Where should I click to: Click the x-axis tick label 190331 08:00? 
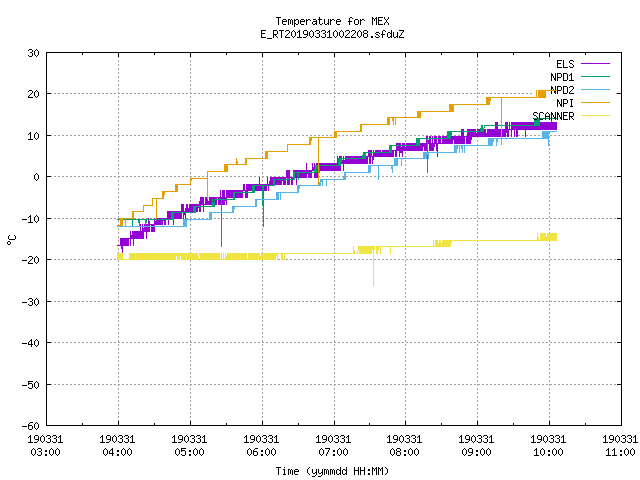404,446
